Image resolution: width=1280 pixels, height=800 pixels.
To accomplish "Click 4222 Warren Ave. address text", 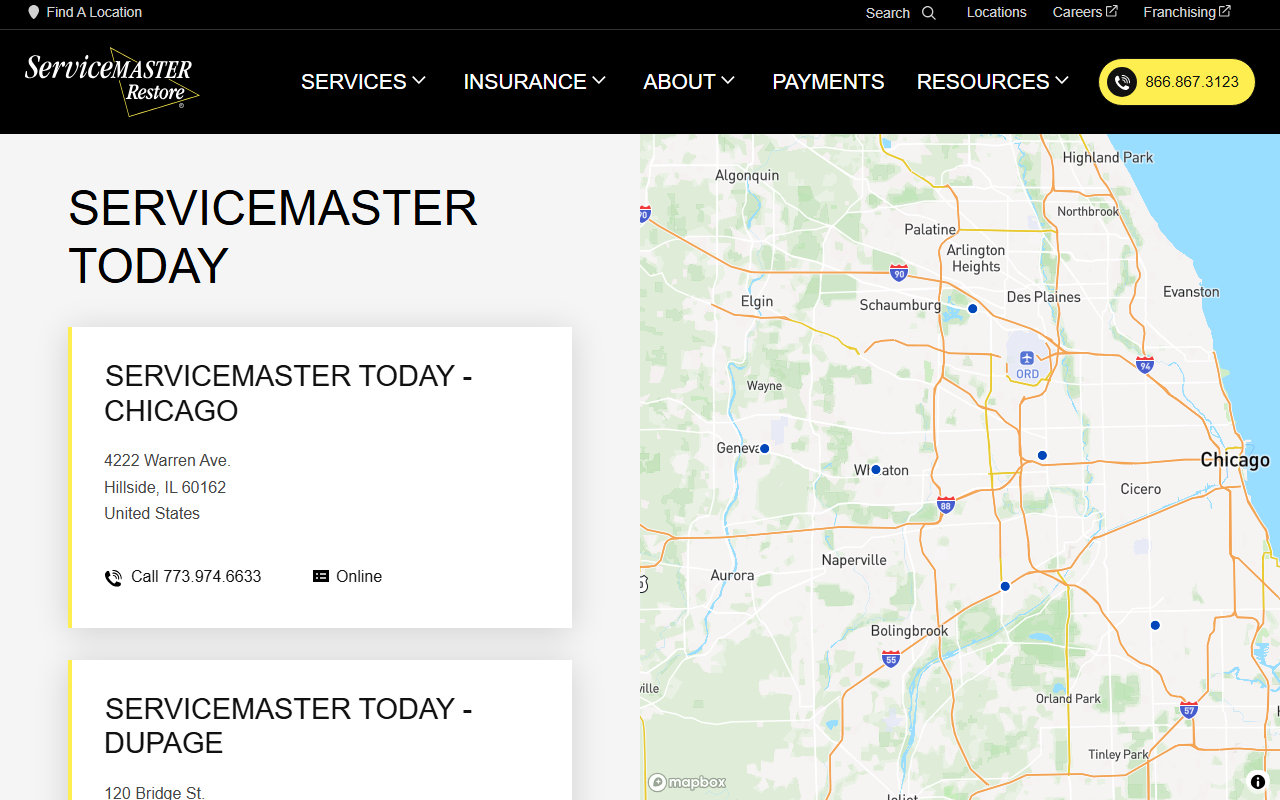I will tap(167, 461).
